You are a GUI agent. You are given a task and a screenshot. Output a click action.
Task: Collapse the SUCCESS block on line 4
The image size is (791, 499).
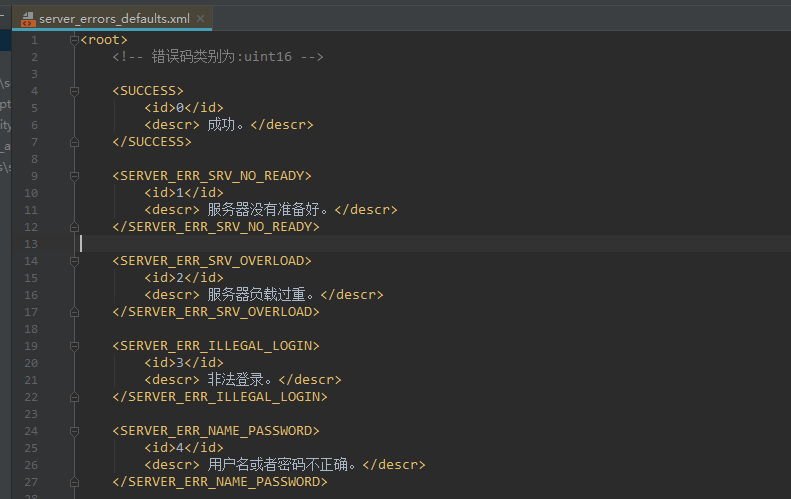pos(74,91)
